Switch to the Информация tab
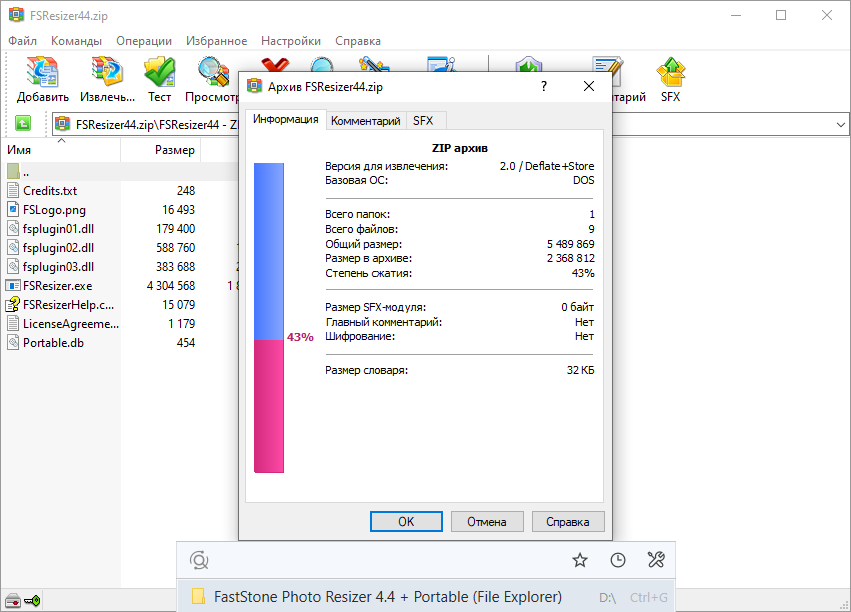 (x=285, y=119)
